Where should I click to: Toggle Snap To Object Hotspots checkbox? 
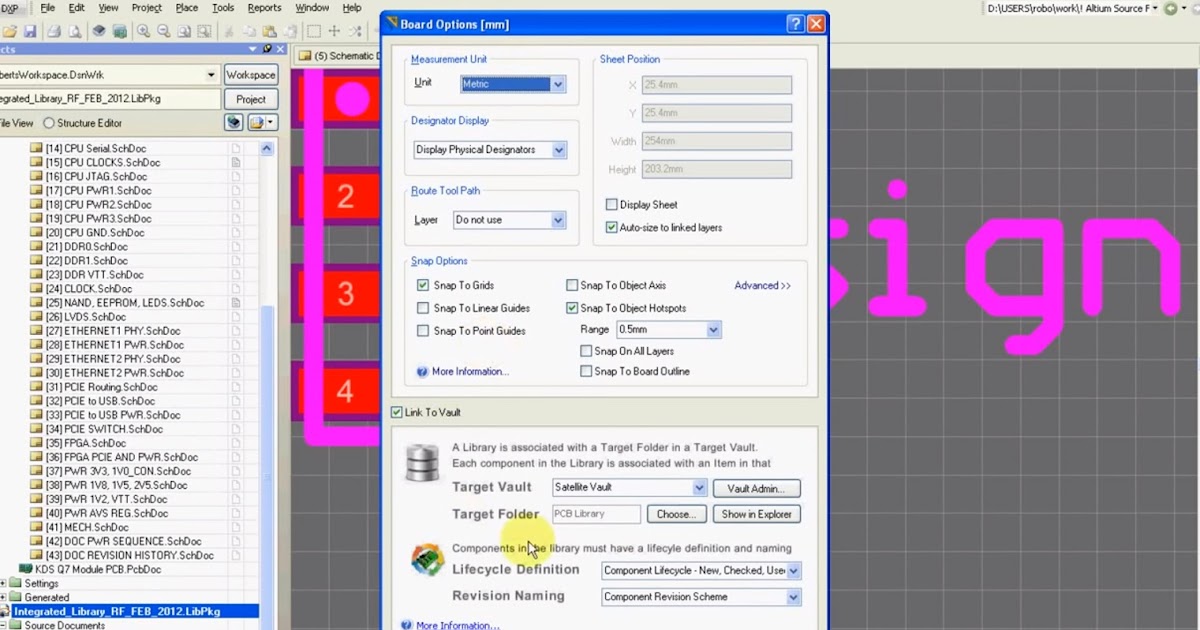point(572,308)
